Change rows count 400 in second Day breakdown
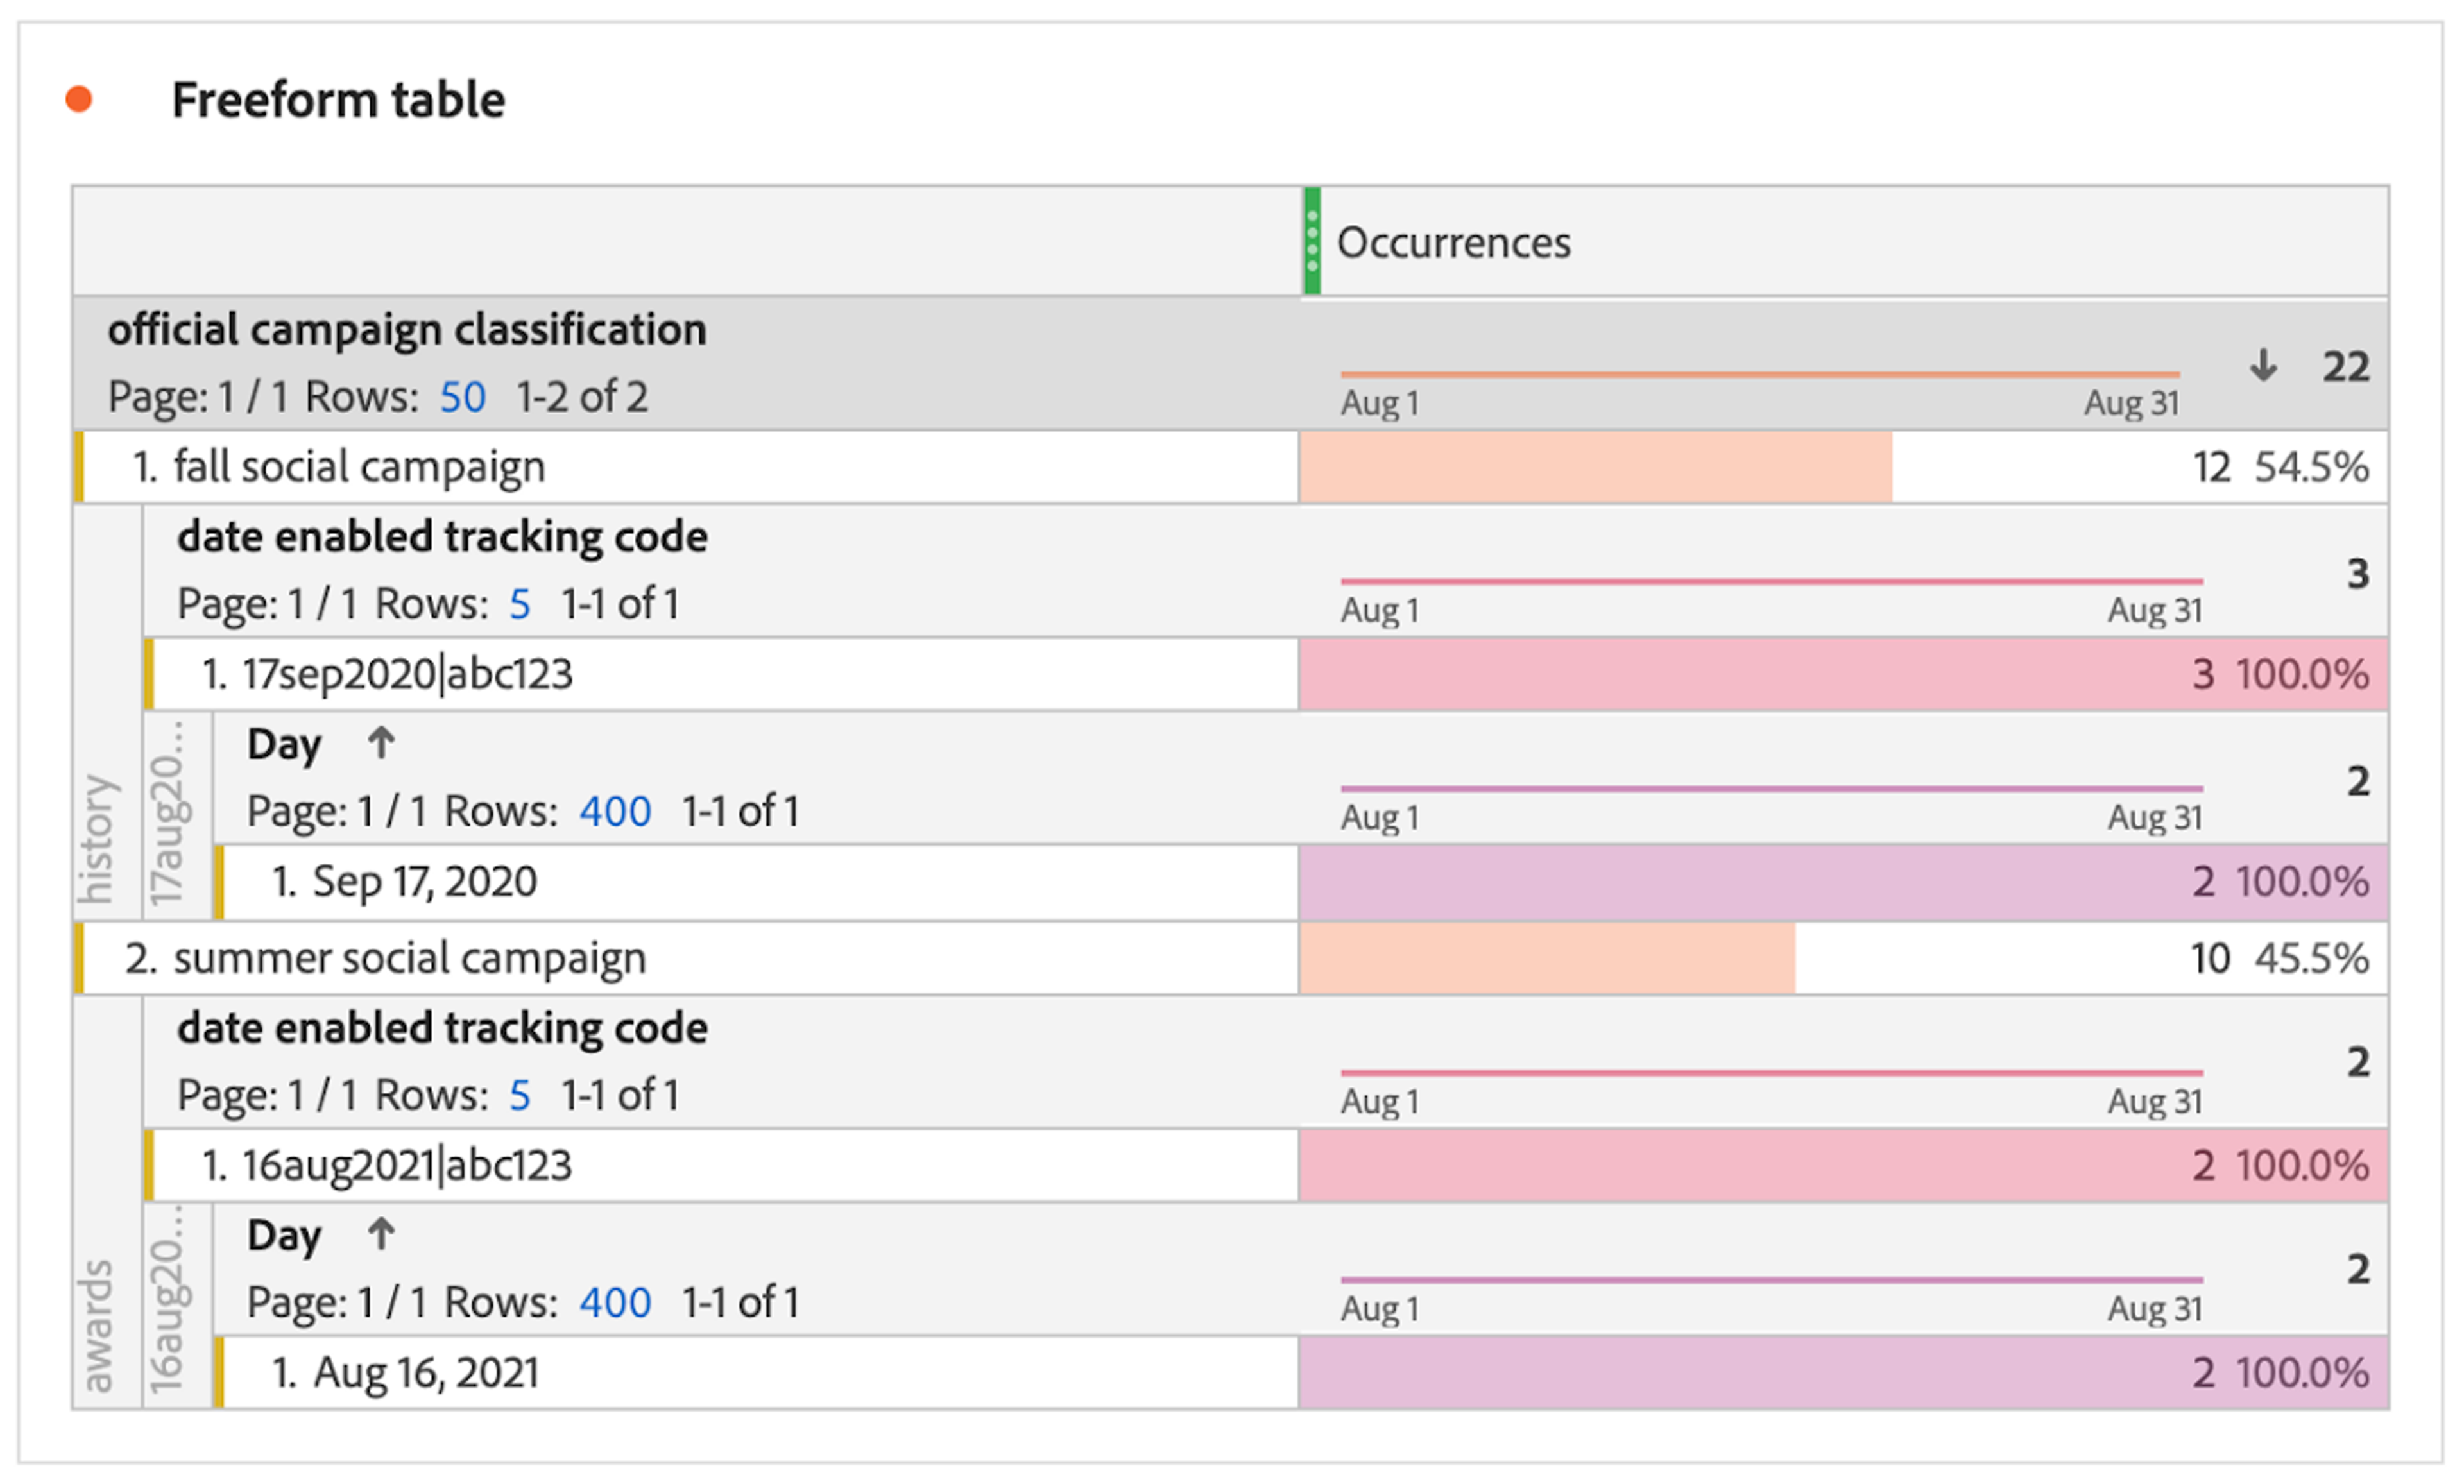2464x1484 pixels. pyautogui.click(x=615, y=1302)
